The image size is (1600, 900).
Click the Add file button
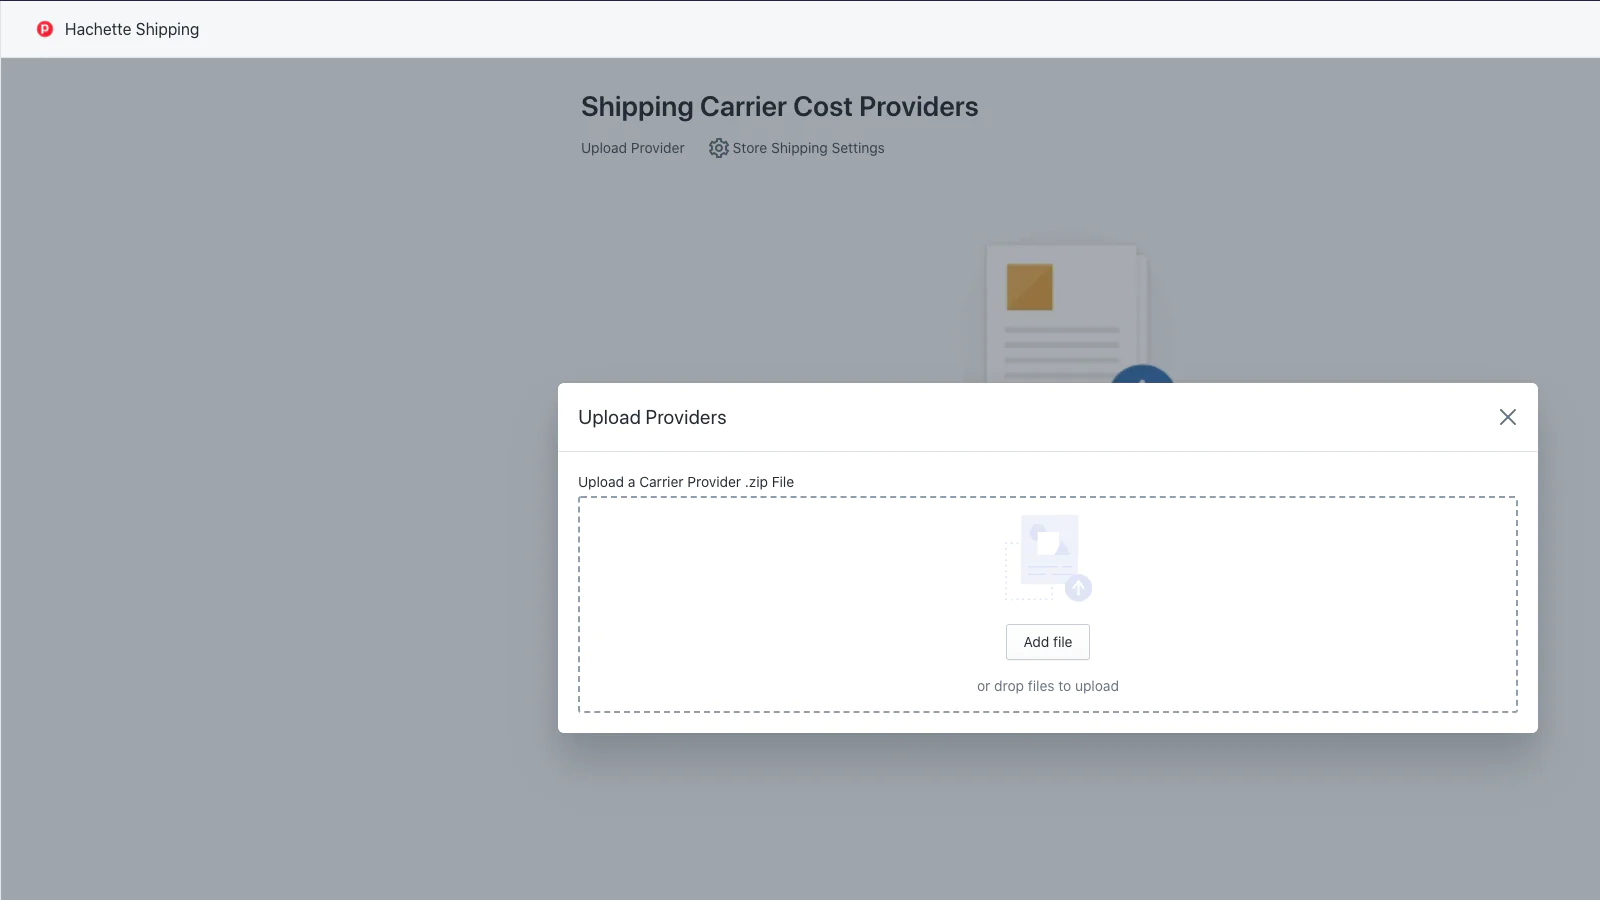click(1048, 642)
